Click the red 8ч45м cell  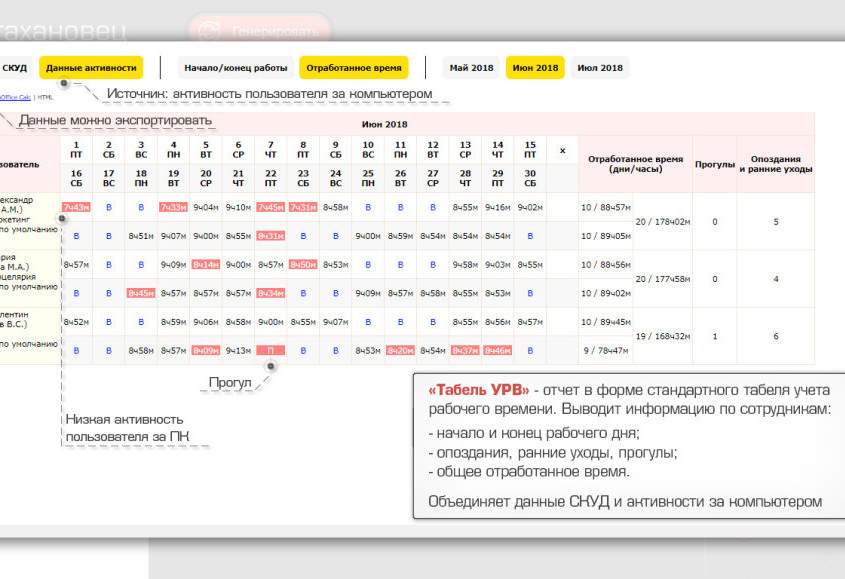click(141, 293)
